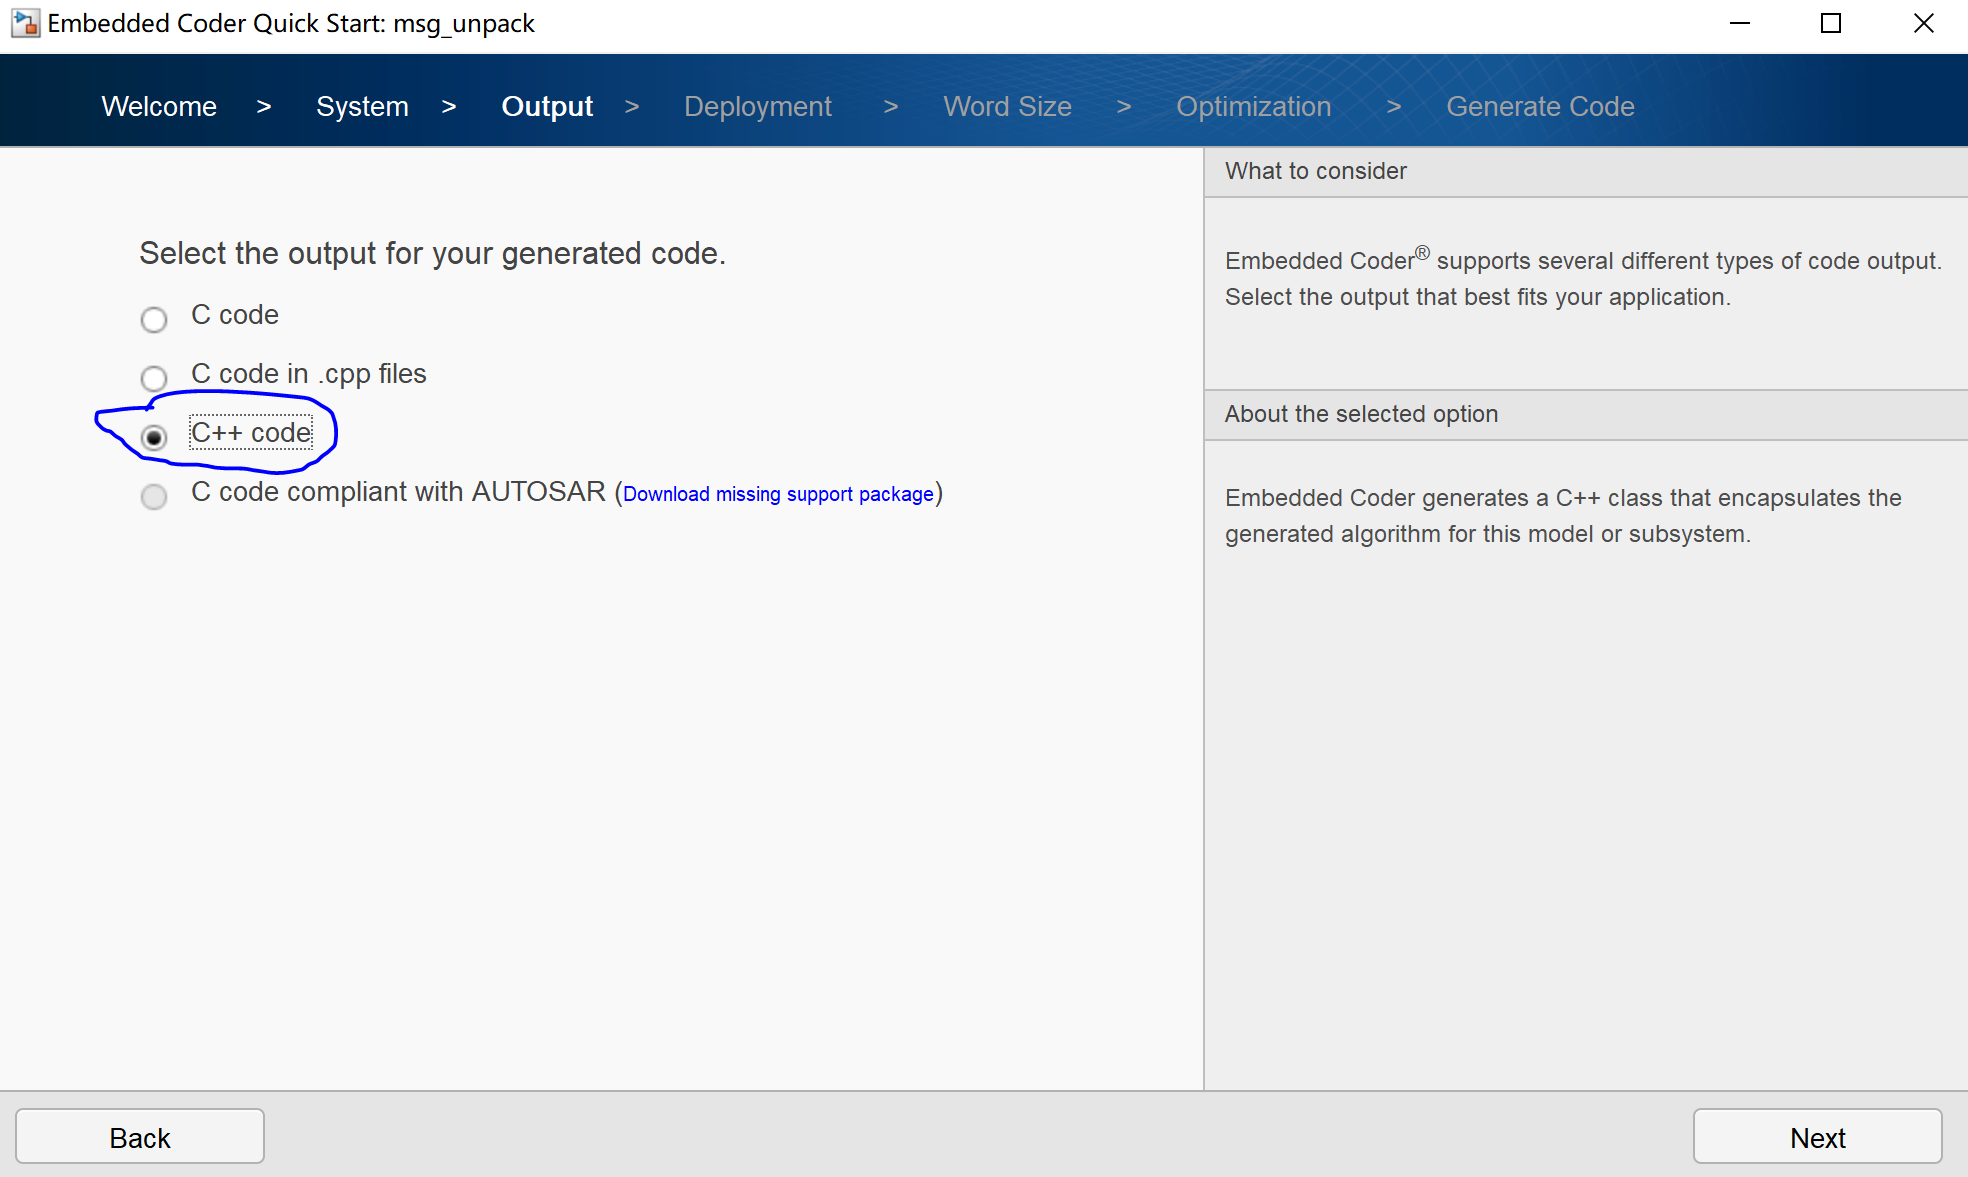Viewport: 1968px width, 1177px height.
Task: Open the Output step
Action: [x=547, y=106]
